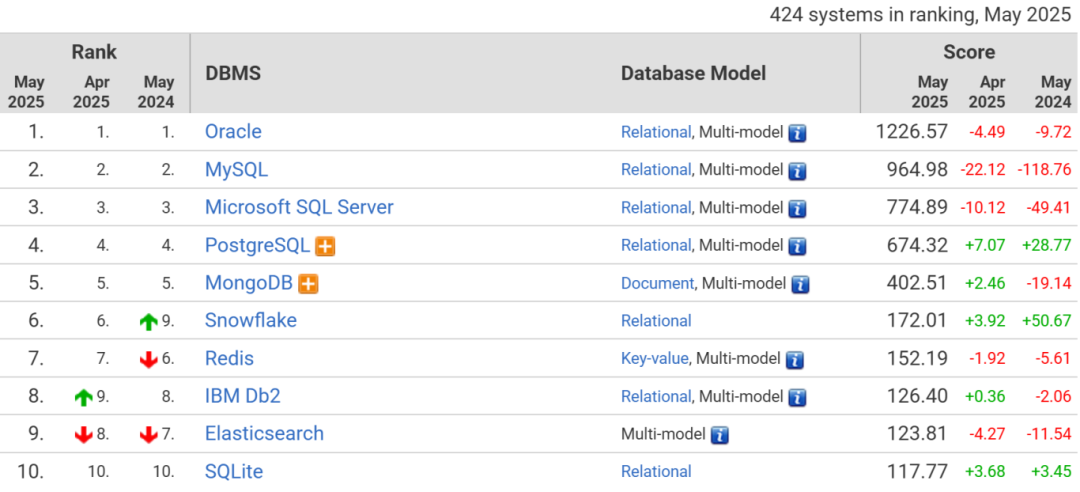Open the SQLite link
This screenshot has width=1080, height=492.
pyautogui.click(x=234, y=471)
